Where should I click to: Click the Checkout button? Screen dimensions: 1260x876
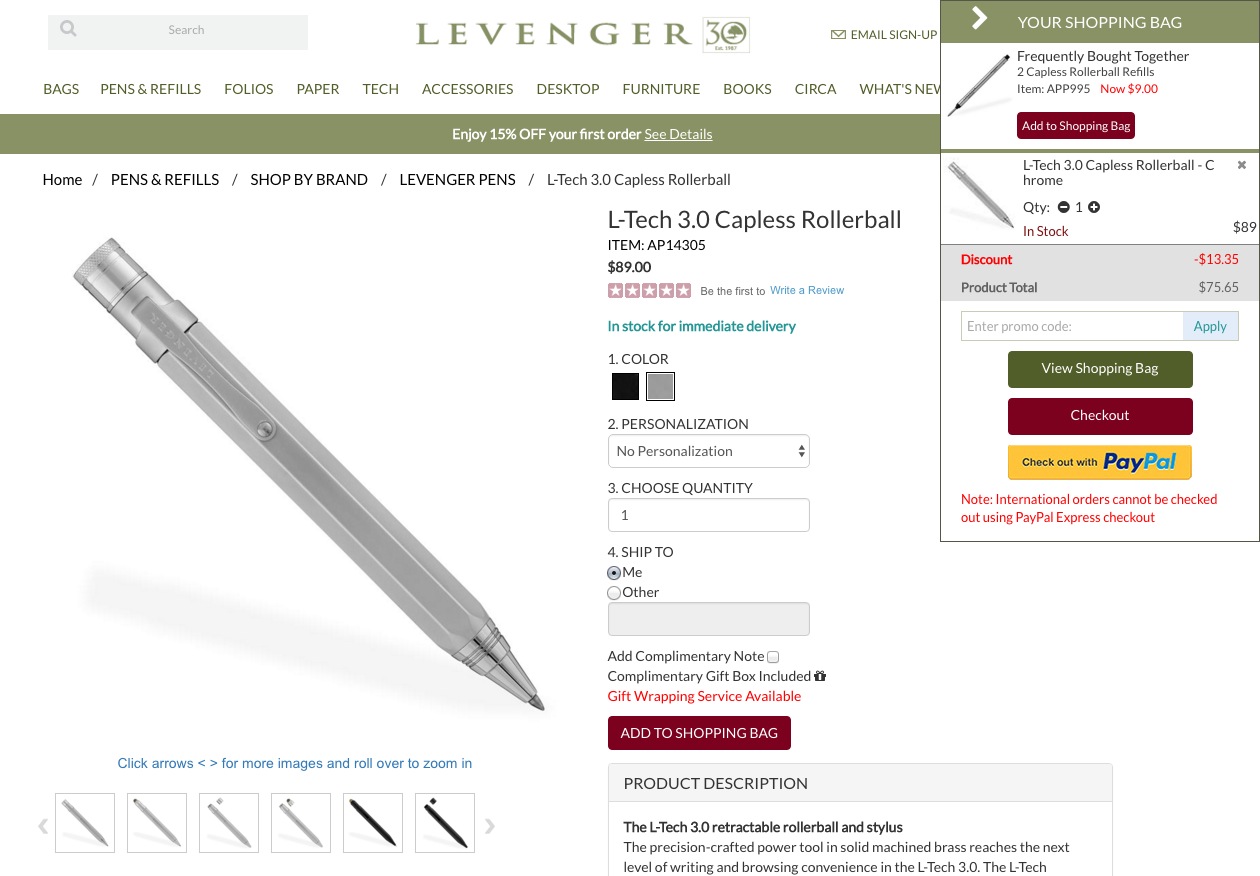coord(1100,416)
